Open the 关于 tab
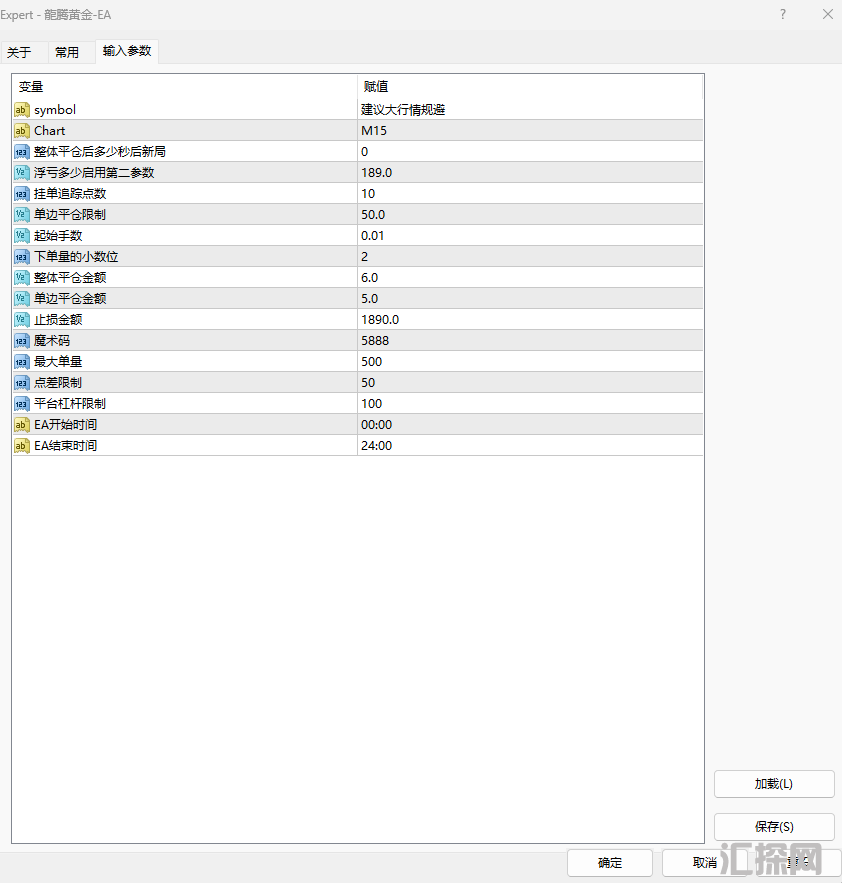 click(19, 52)
